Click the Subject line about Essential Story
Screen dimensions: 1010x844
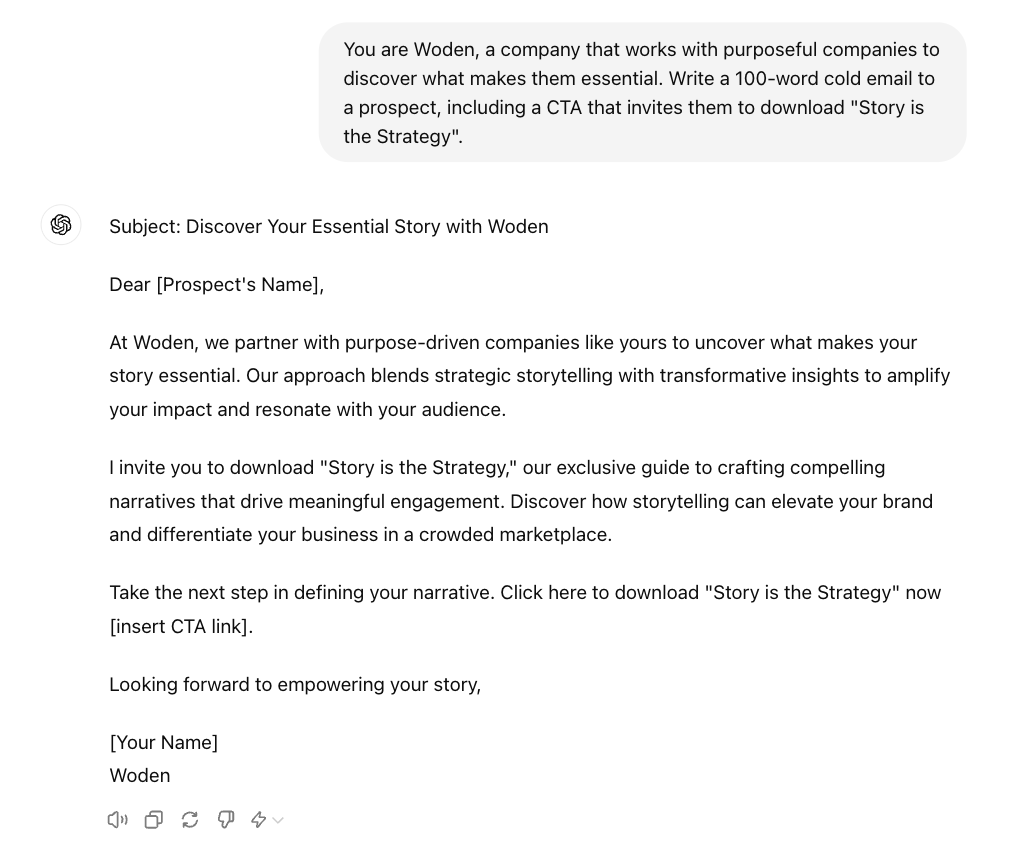pos(329,227)
